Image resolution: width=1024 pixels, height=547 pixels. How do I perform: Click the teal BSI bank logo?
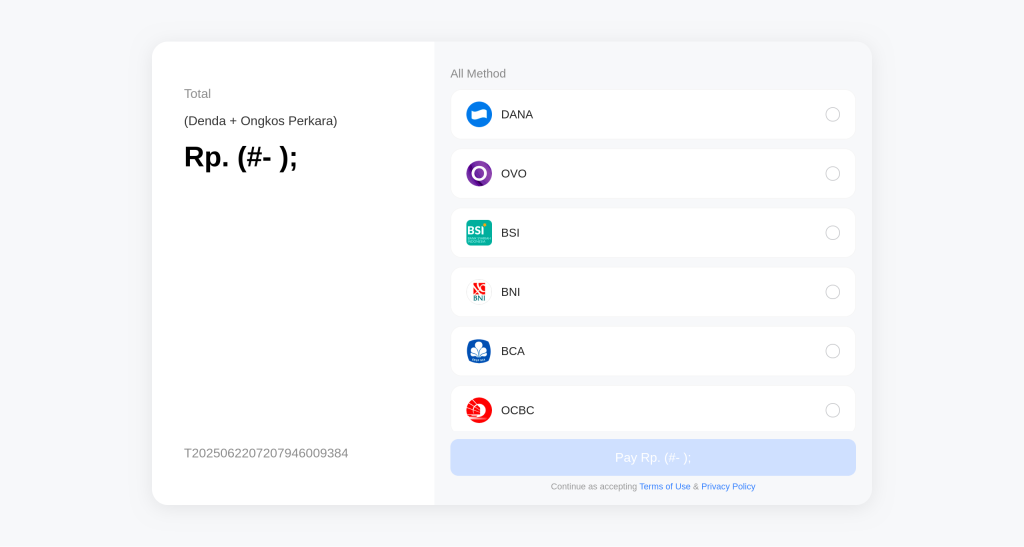click(x=479, y=232)
